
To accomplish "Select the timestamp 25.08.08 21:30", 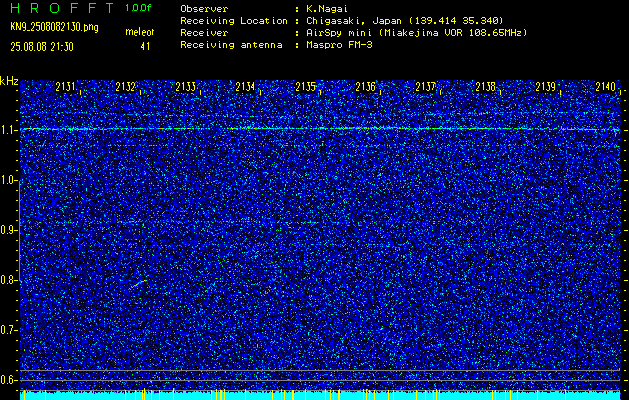I will 42,47.
